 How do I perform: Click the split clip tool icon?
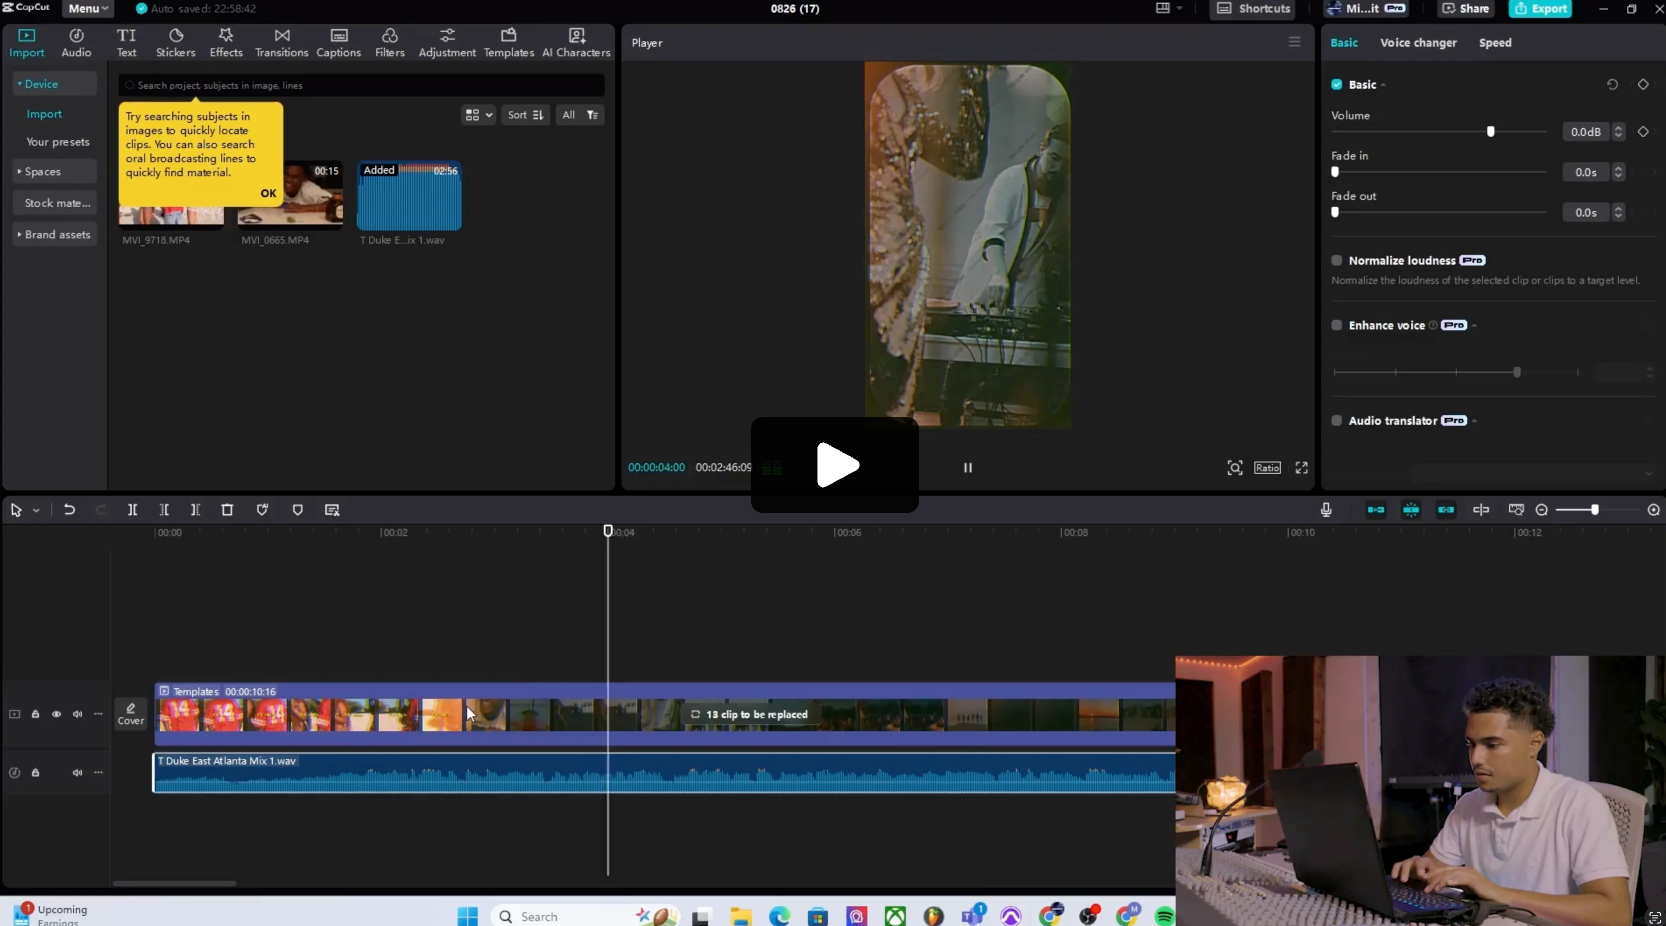[x=132, y=510]
